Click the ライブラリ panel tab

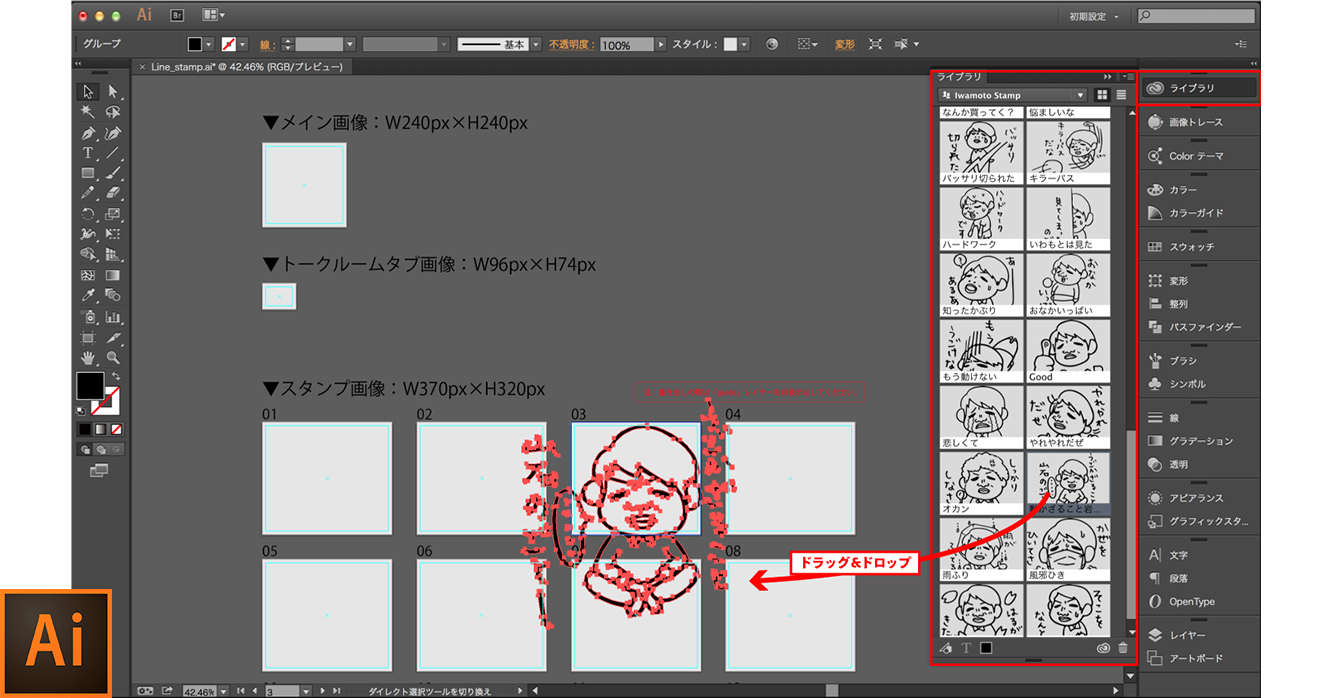click(959, 77)
